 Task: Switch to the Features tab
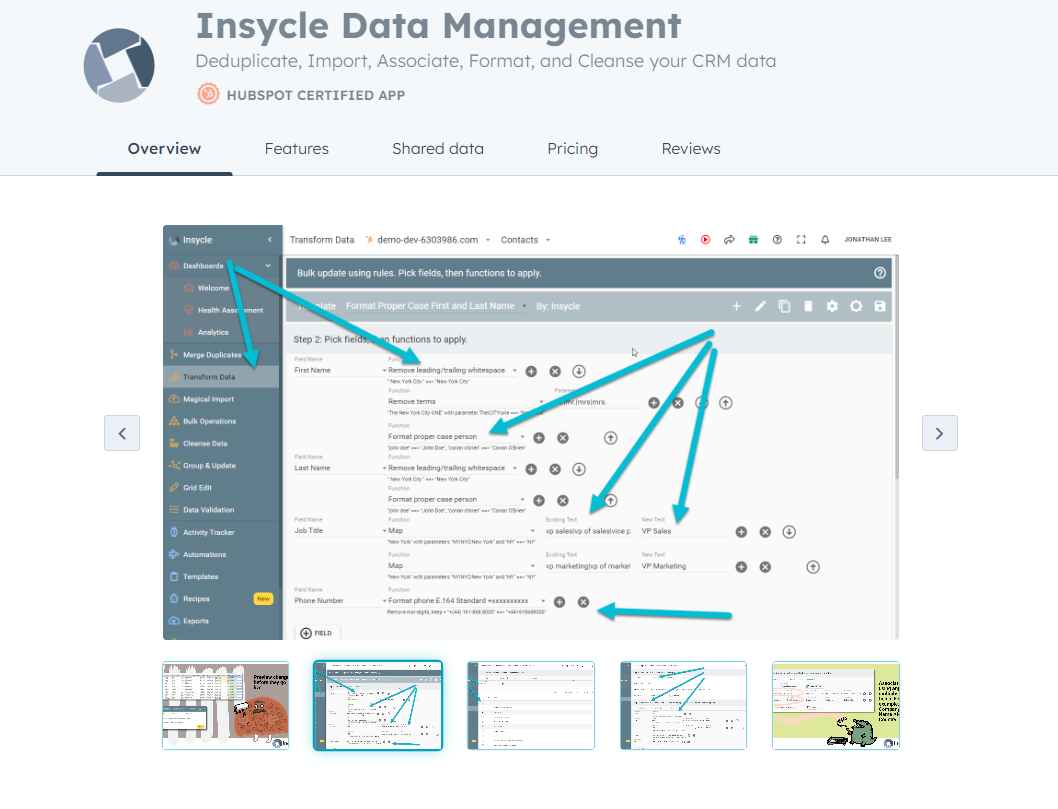296,148
